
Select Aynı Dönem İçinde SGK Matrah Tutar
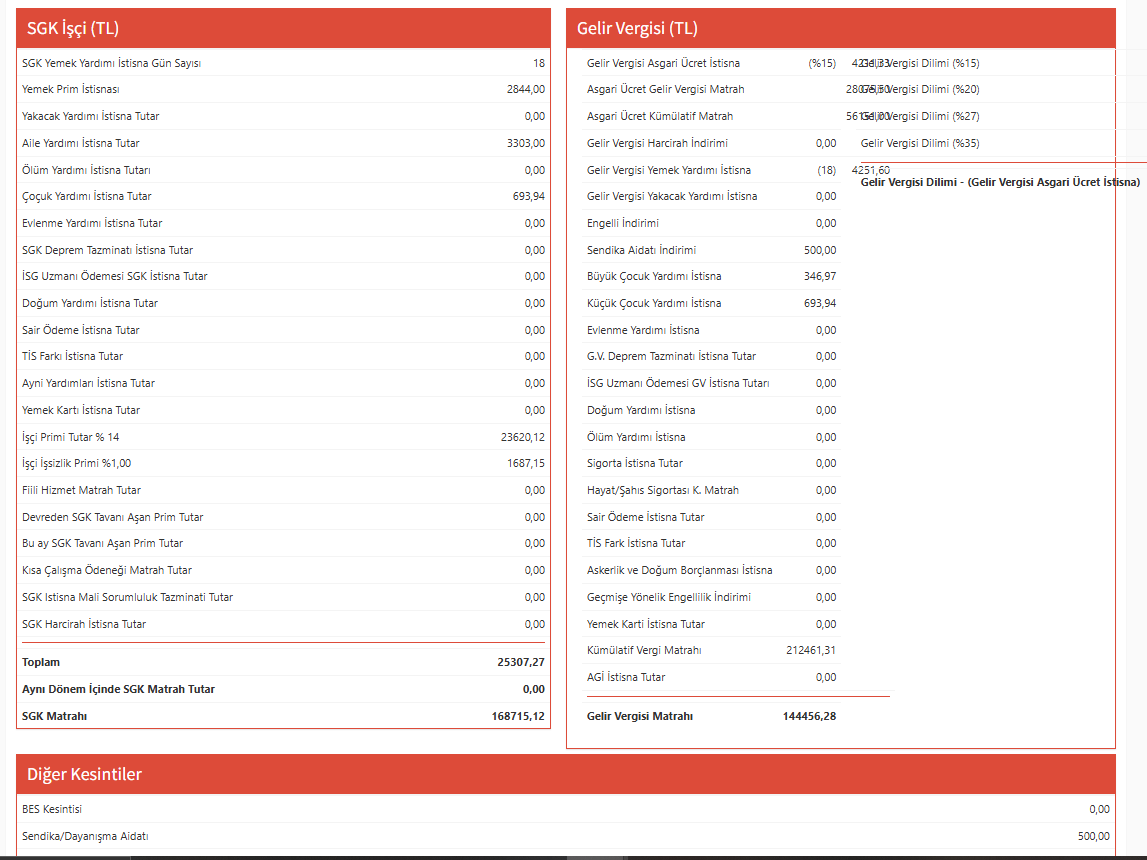coord(118,689)
